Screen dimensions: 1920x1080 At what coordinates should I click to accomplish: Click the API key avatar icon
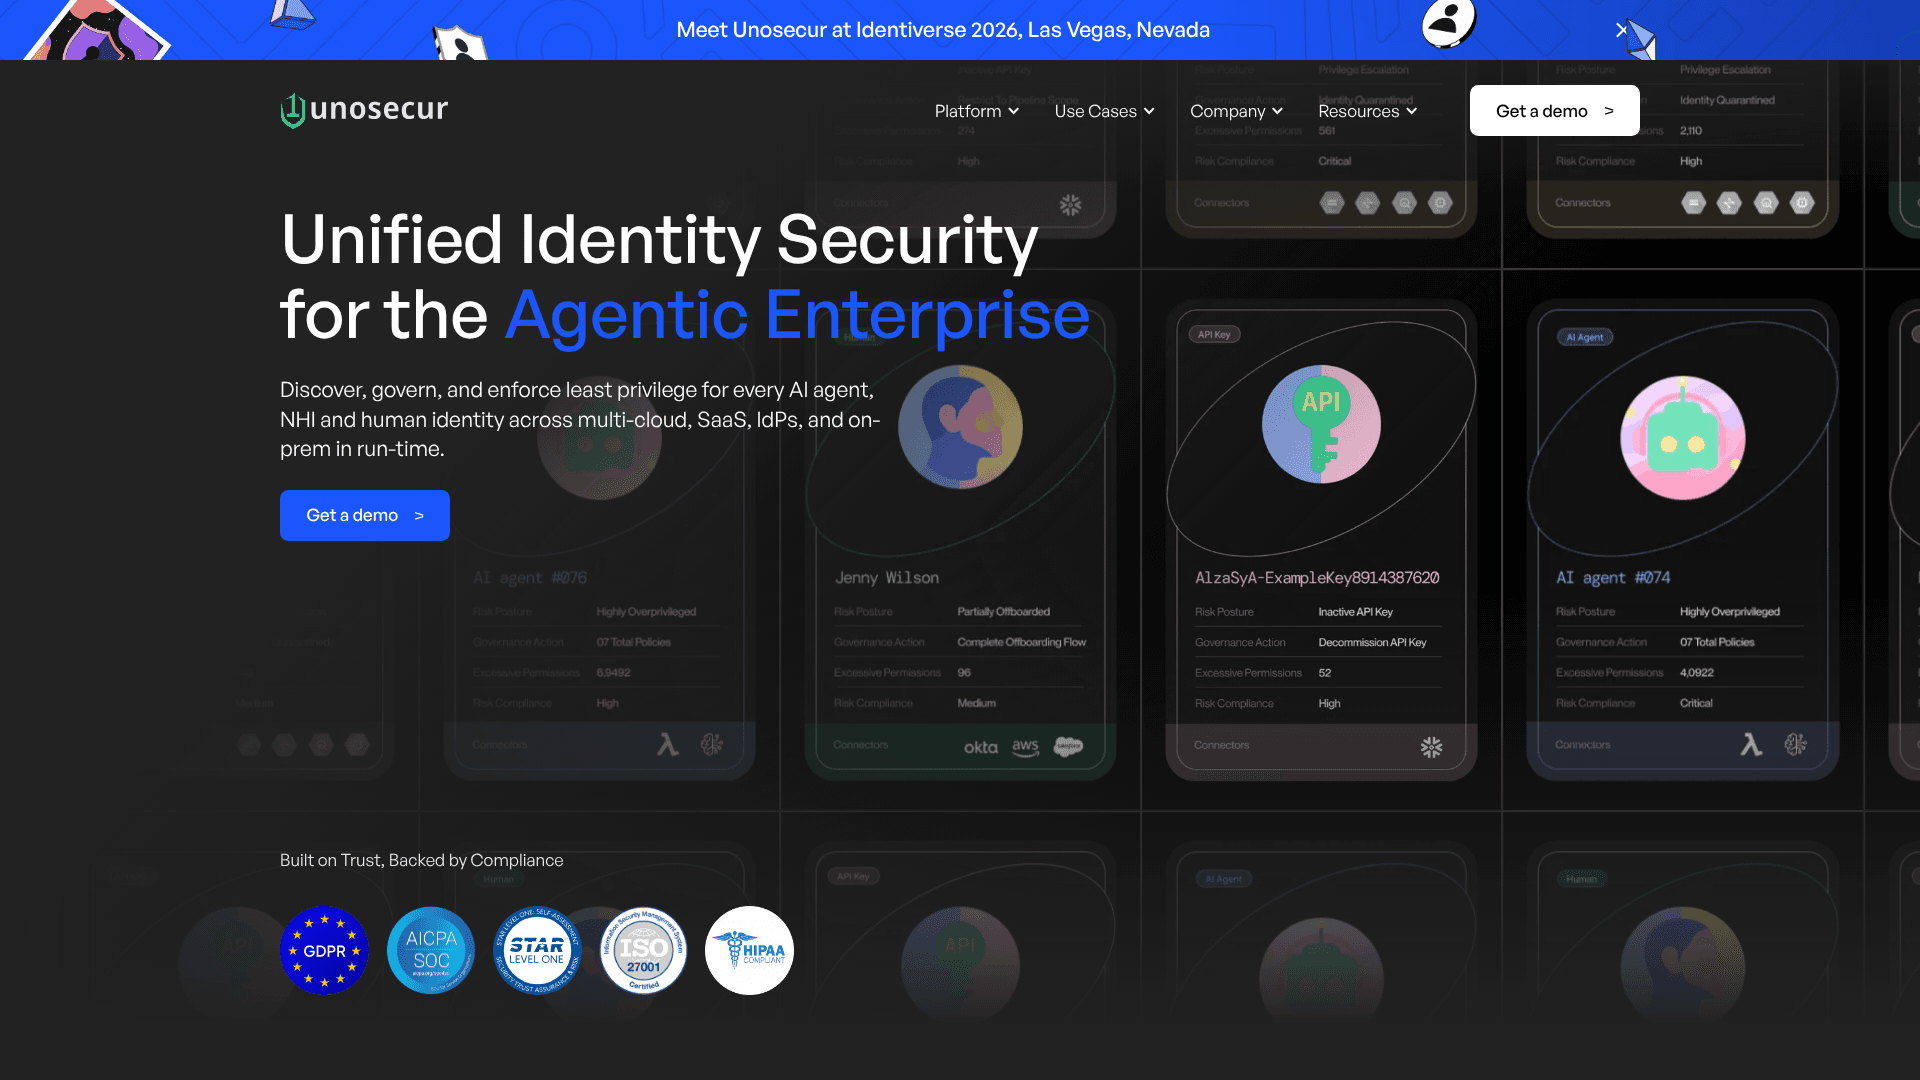click(x=1321, y=425)
